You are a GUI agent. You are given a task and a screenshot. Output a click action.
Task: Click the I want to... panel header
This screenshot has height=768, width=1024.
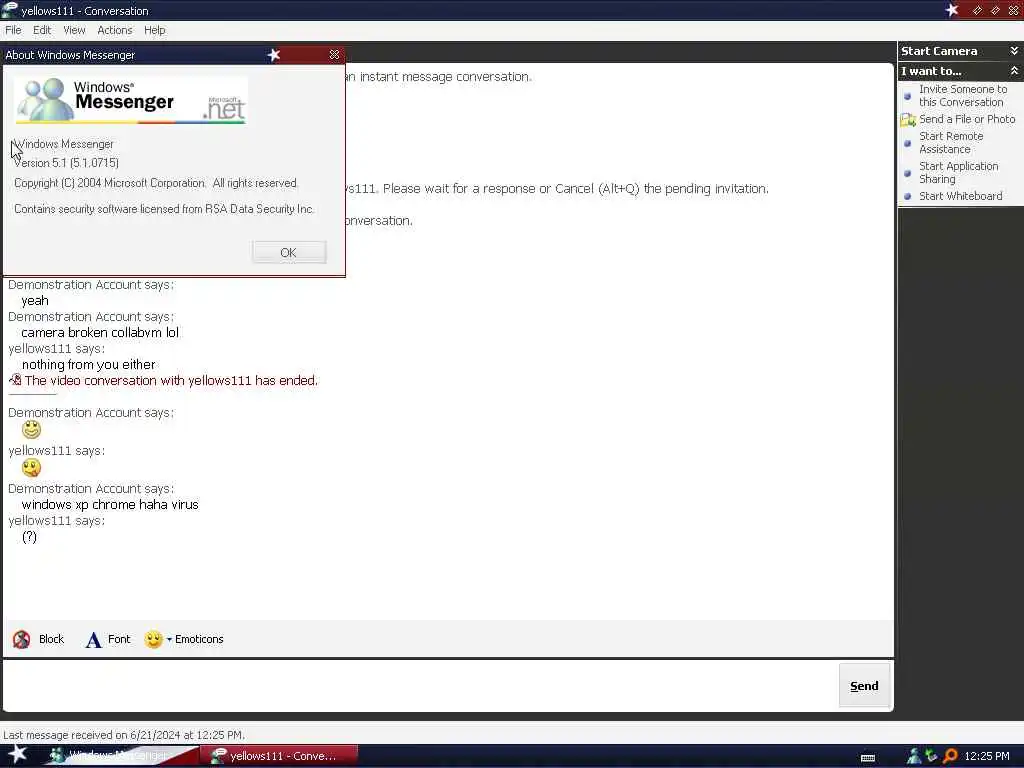click(961, 71)
